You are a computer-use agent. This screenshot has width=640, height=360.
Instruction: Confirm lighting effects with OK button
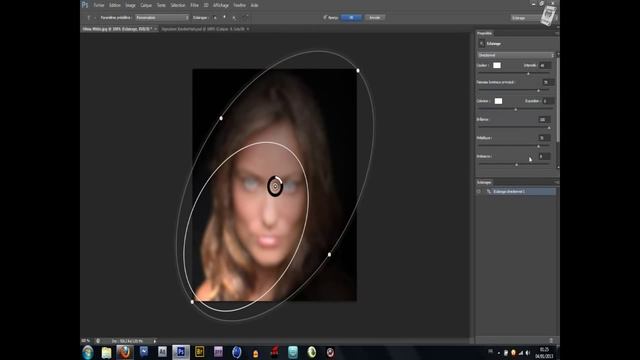click(x=351, y=18)
